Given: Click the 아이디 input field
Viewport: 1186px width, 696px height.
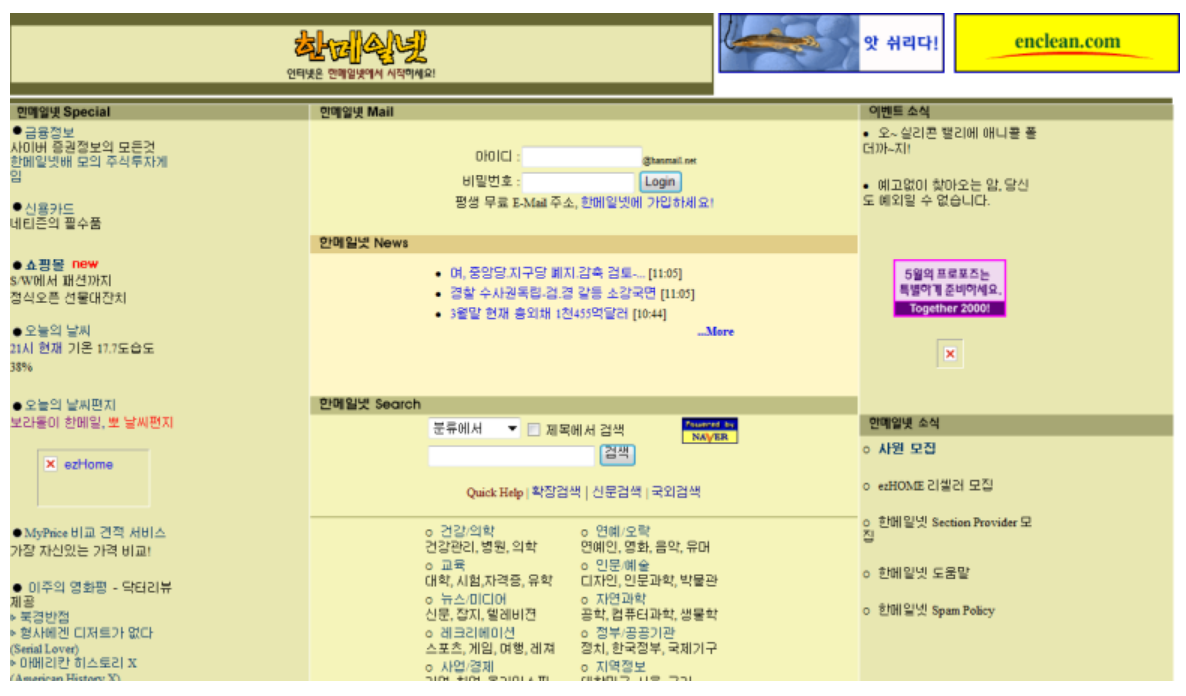Looking at the screenshot, I should pyautogui.click(x=582, y=157).
